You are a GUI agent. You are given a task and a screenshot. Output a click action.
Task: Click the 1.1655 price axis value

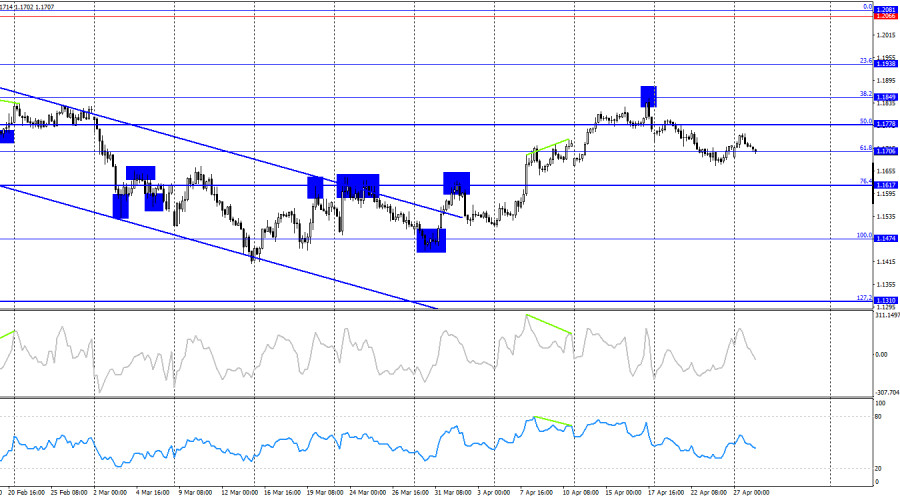click(886, 171)
